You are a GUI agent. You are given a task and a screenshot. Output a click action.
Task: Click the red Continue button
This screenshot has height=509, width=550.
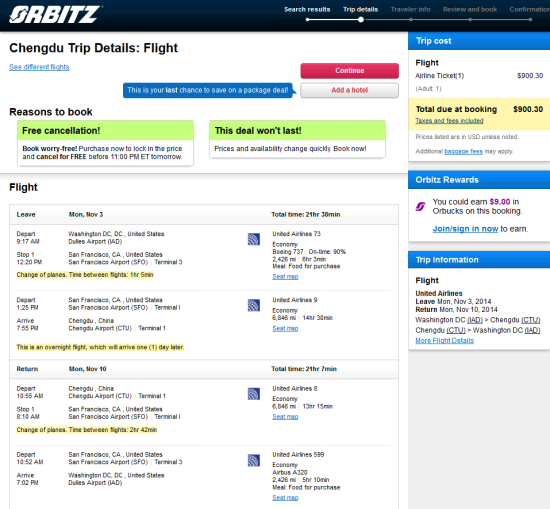pyautogui.click(x=349, y=71)
